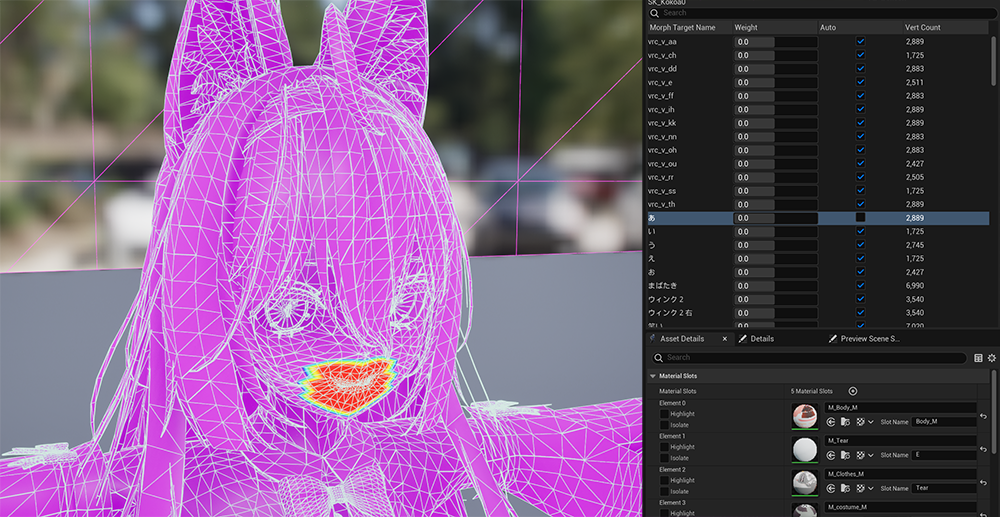Screen dimensions: 1000x517
Task: Reset Element 1 material to default
Action: point(983,449)
